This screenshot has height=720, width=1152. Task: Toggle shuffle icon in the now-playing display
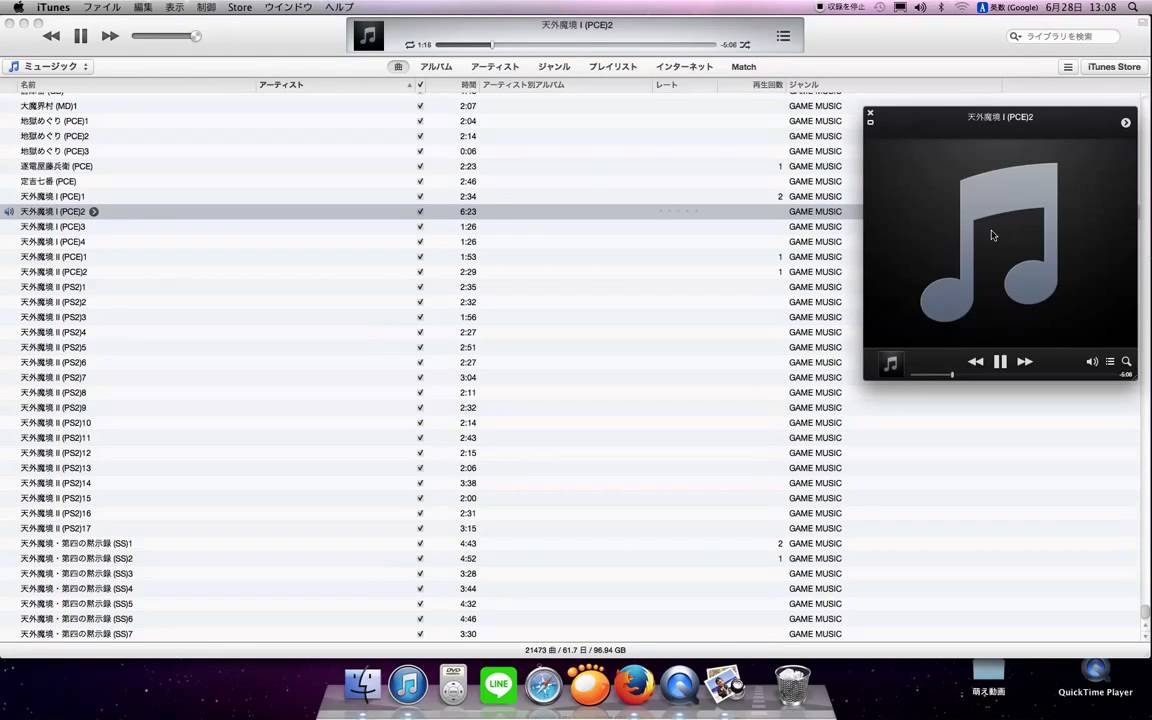point(745,45)
